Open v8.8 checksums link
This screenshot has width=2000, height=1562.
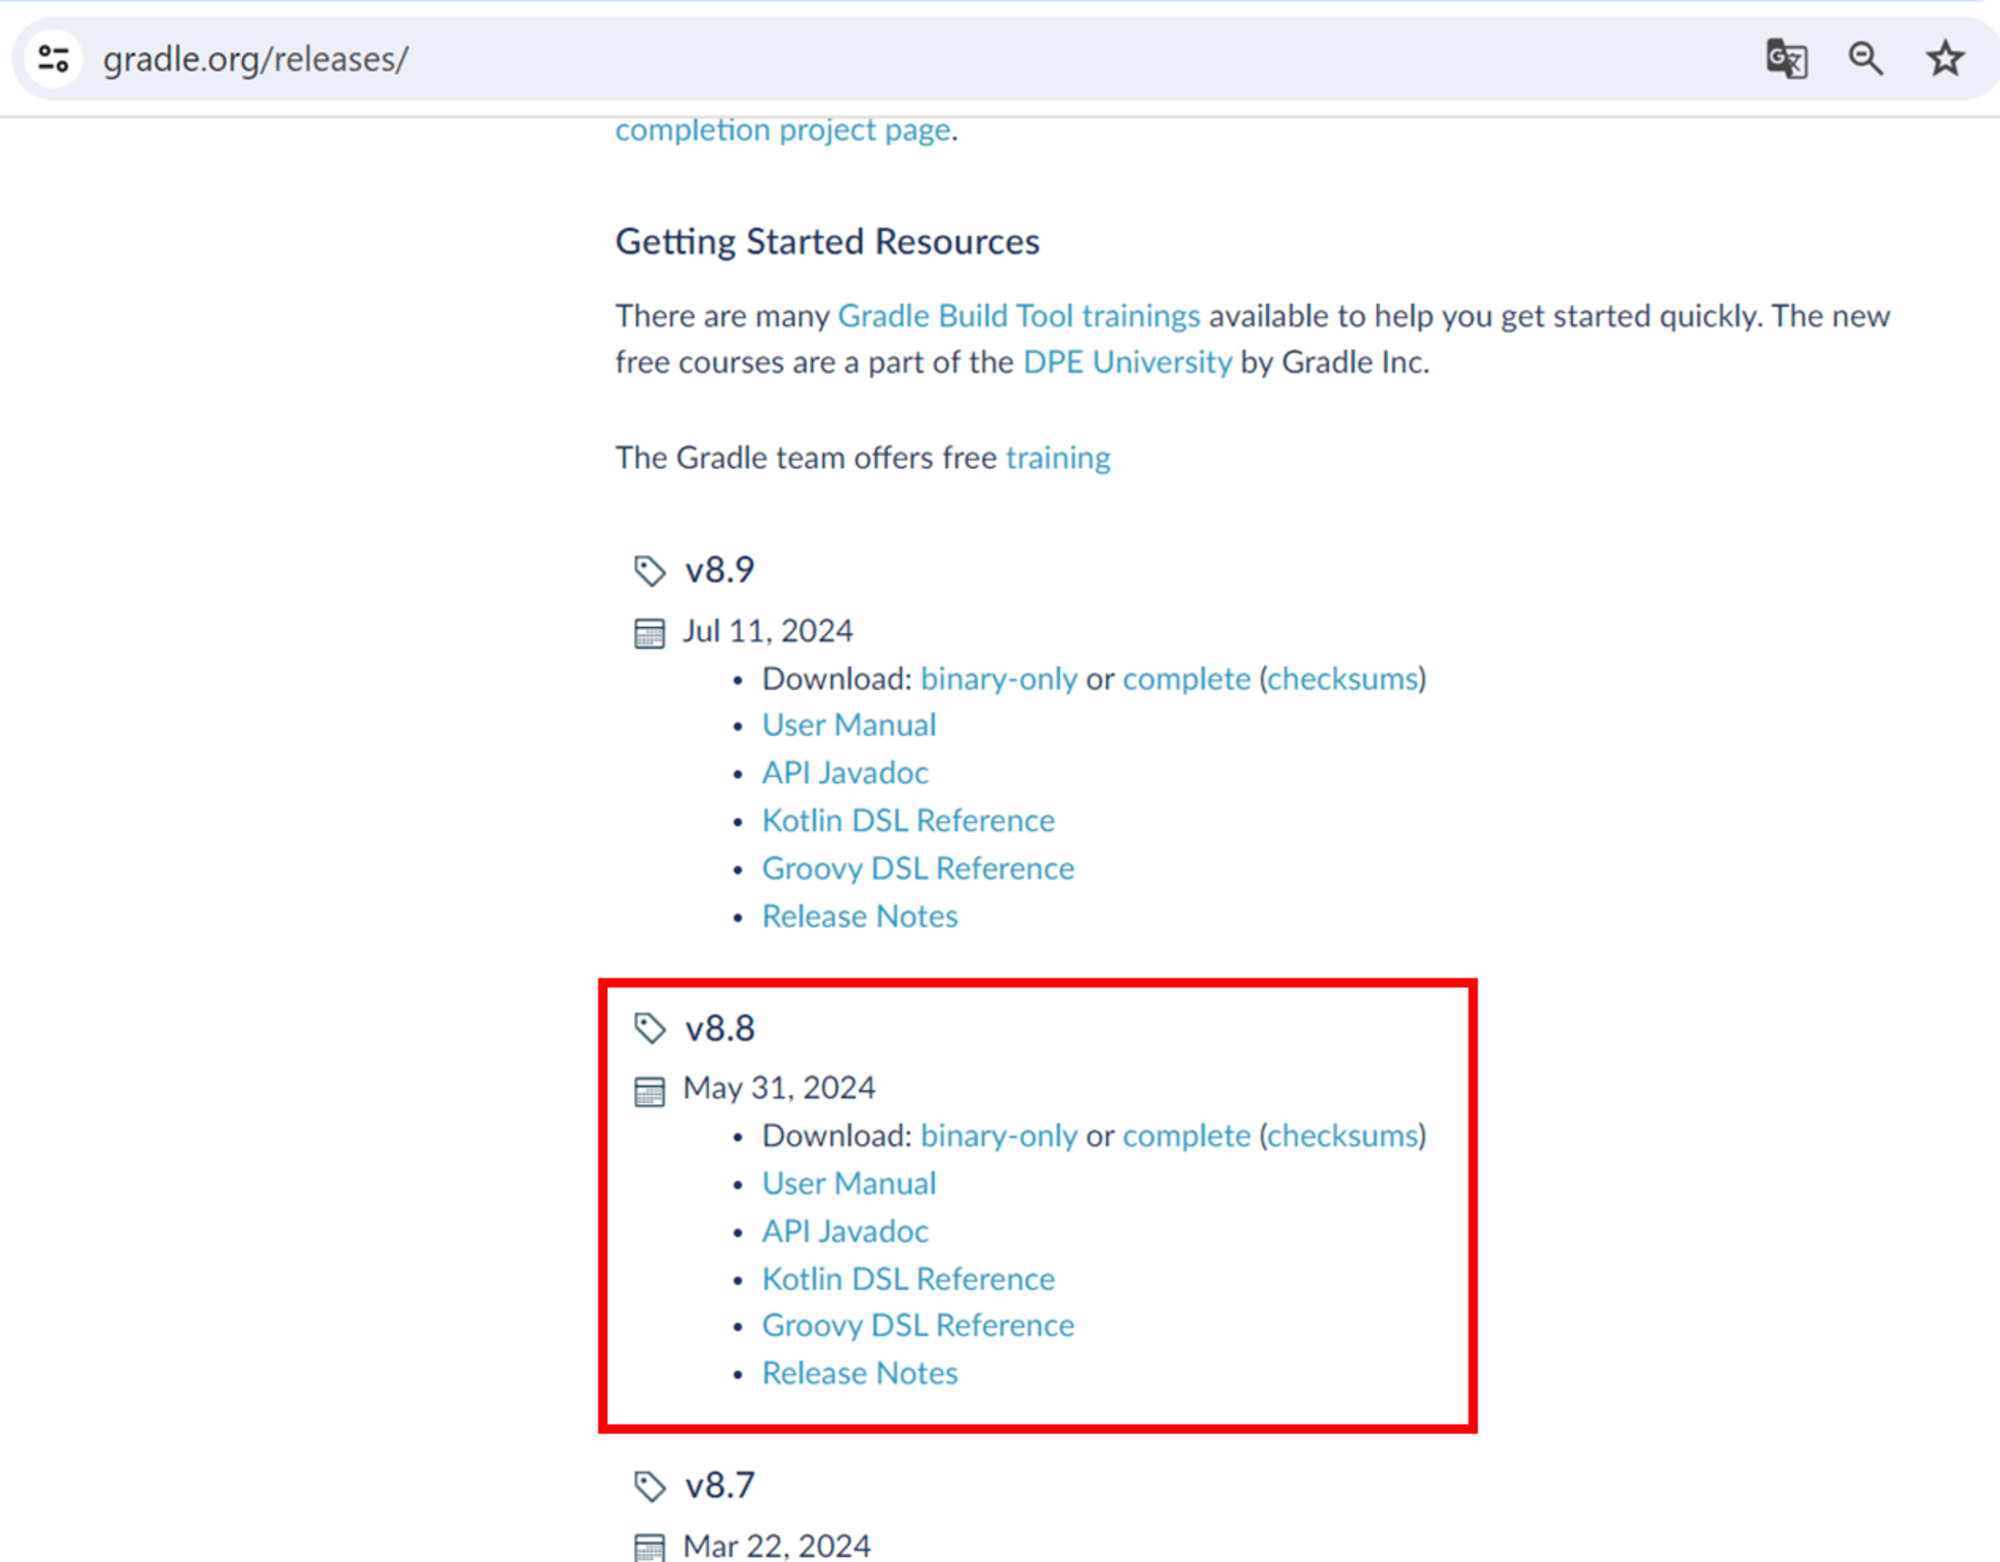pos(1343,1136)
